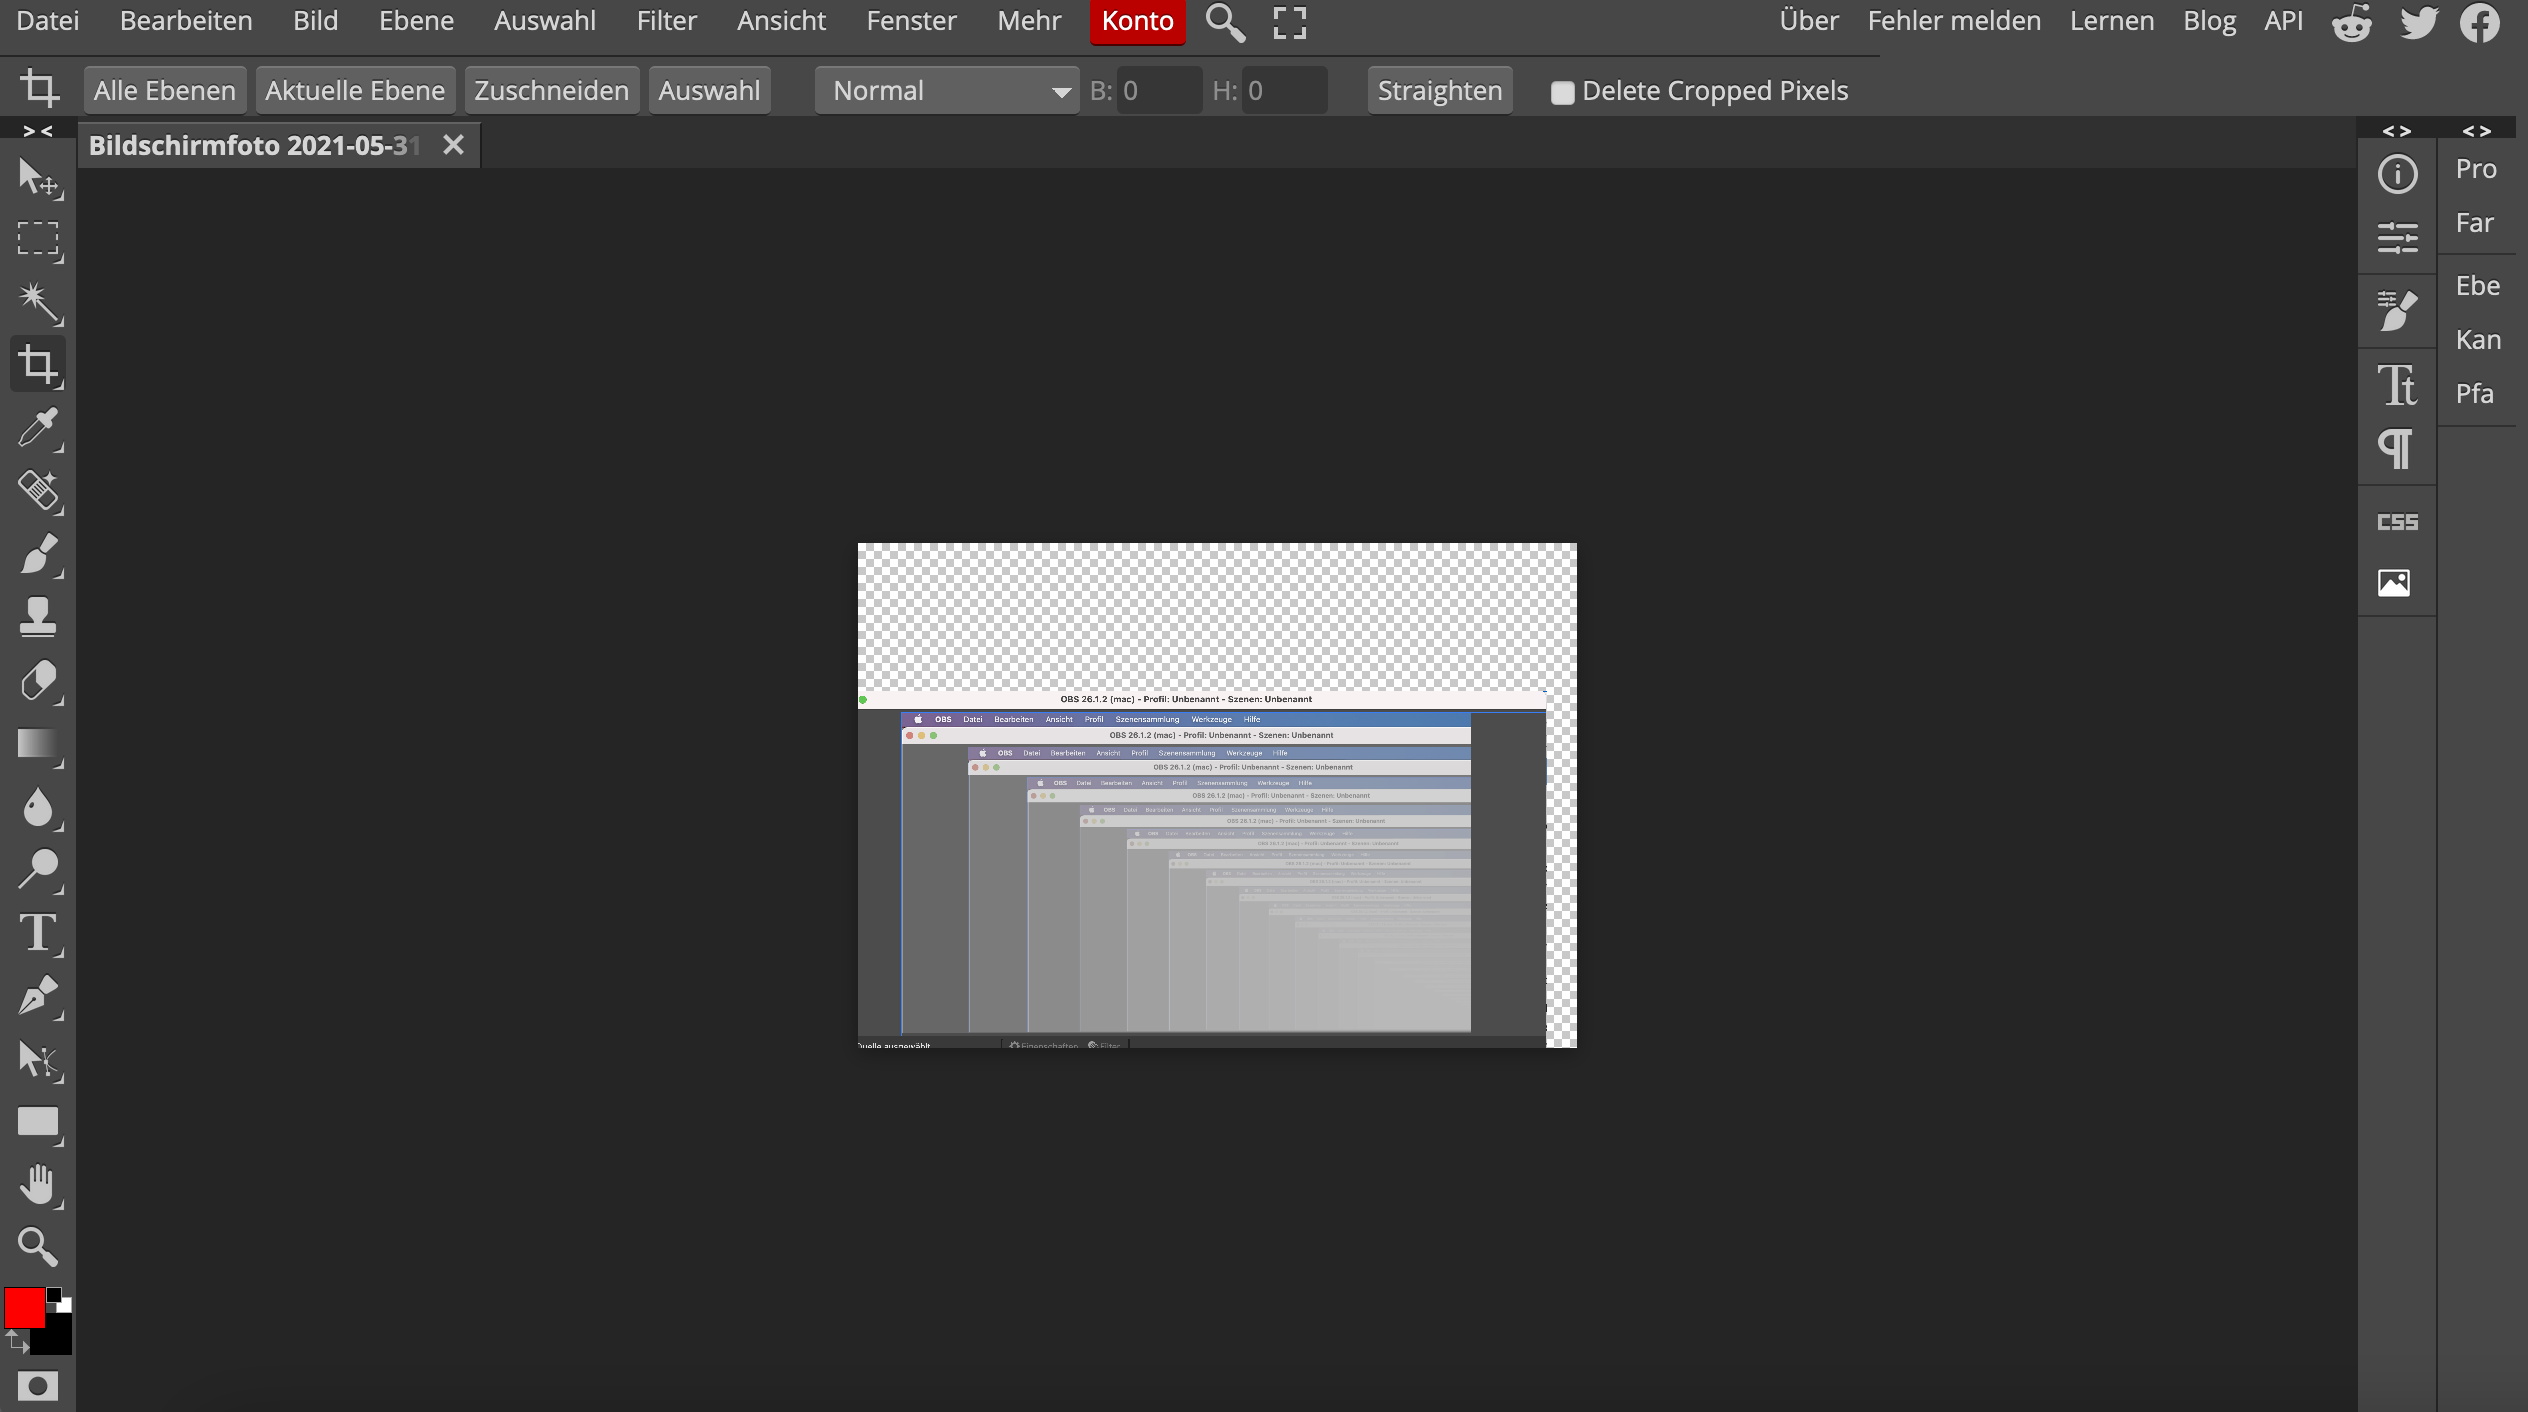Toggle Quick Mask mode icon

38,1386
